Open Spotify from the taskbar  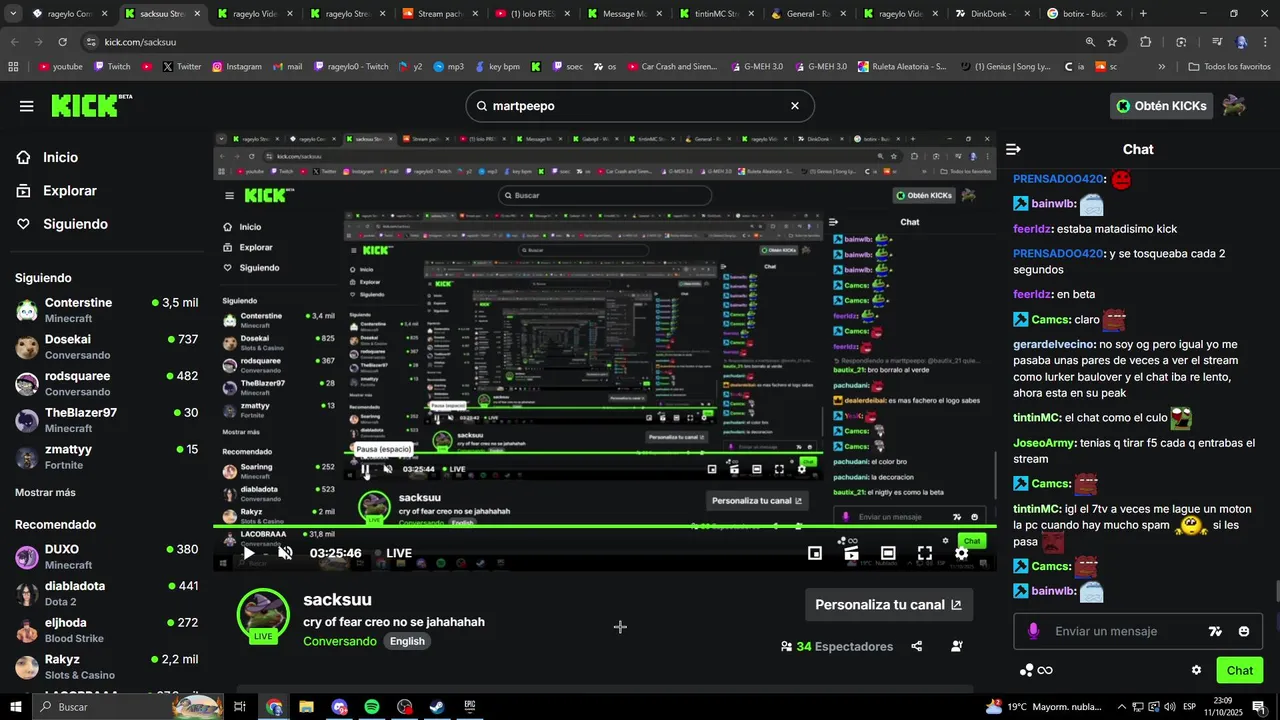372,707
